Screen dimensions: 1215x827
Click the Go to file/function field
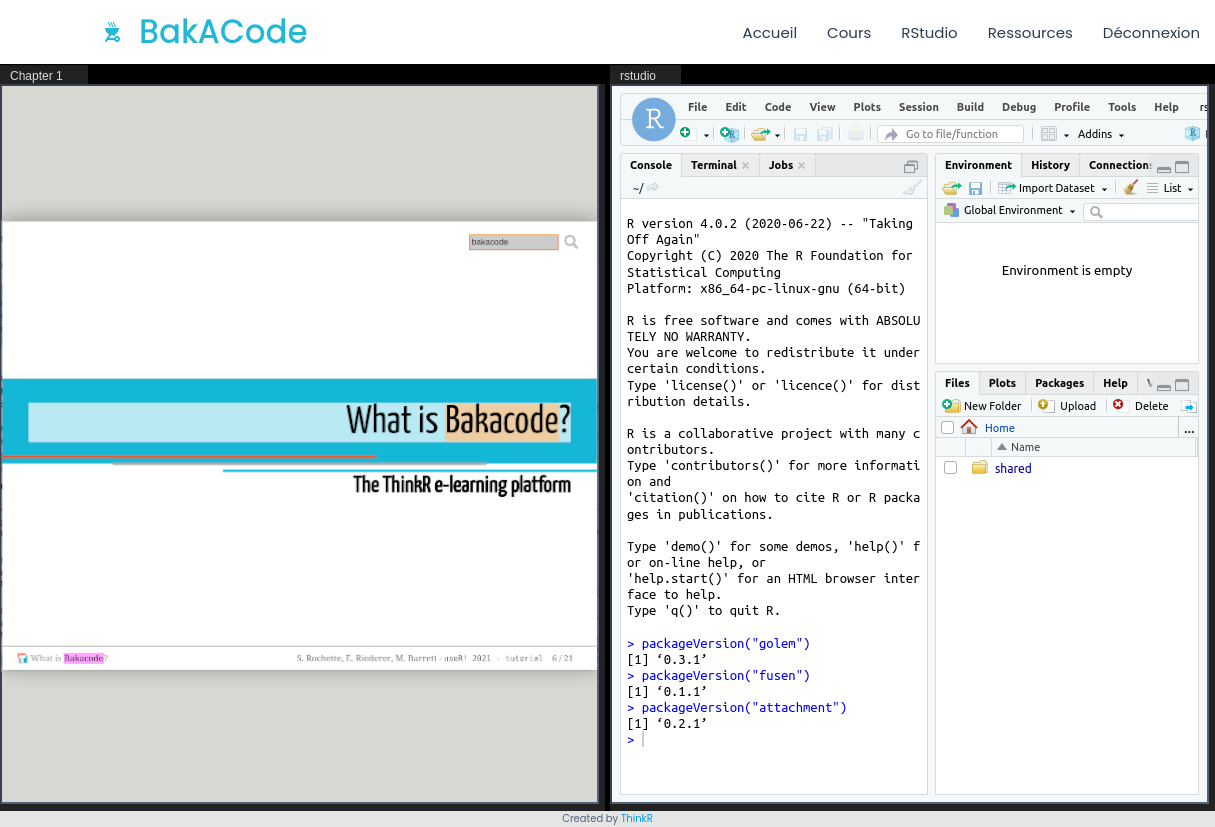(951, 134)
